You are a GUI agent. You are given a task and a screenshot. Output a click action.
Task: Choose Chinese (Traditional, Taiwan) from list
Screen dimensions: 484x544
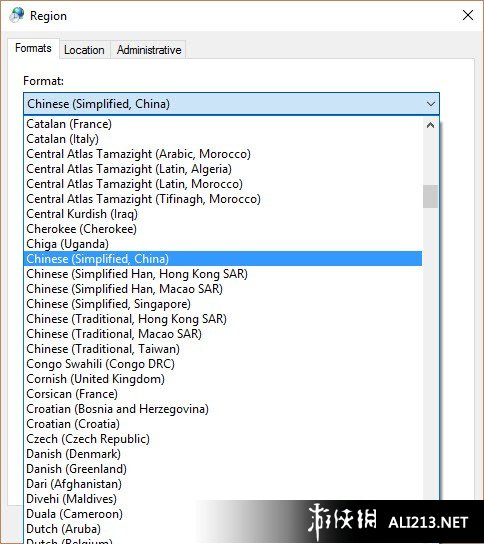coord(224,349)
